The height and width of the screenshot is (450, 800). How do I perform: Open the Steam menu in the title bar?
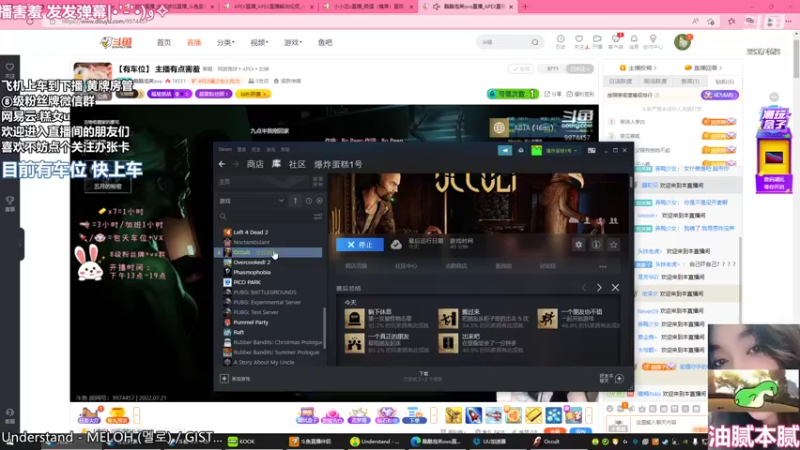tap(225, 149)
